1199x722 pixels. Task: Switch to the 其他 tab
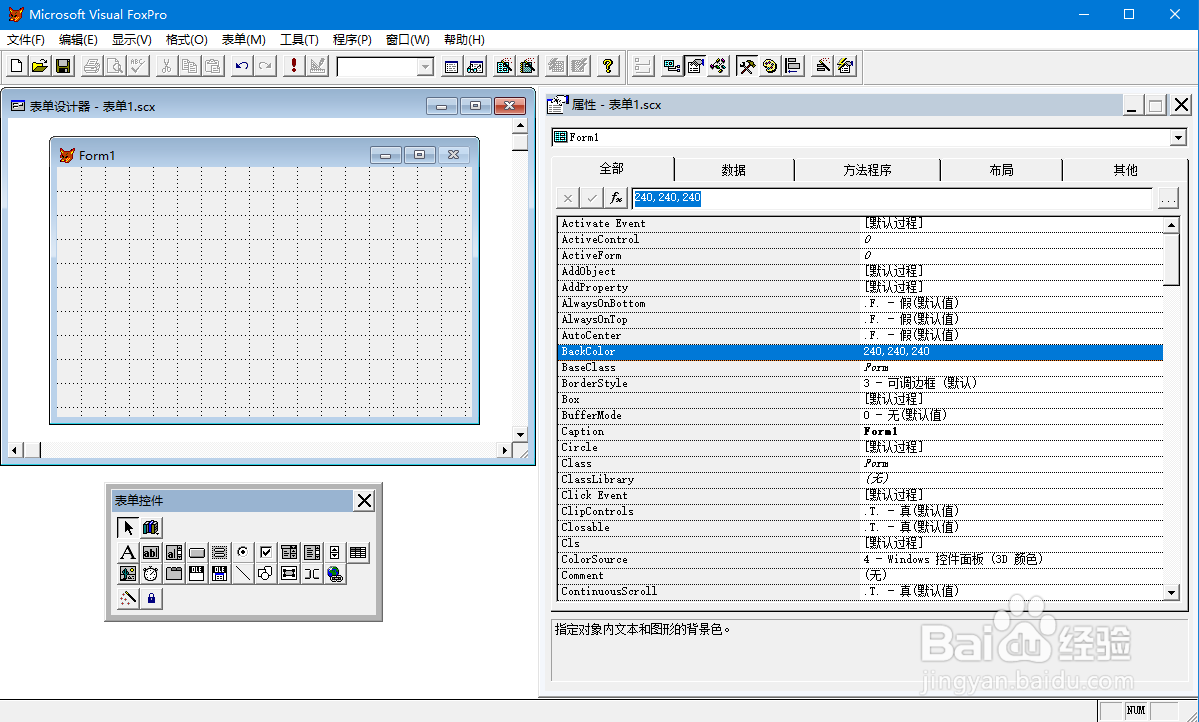(1125, 170)
